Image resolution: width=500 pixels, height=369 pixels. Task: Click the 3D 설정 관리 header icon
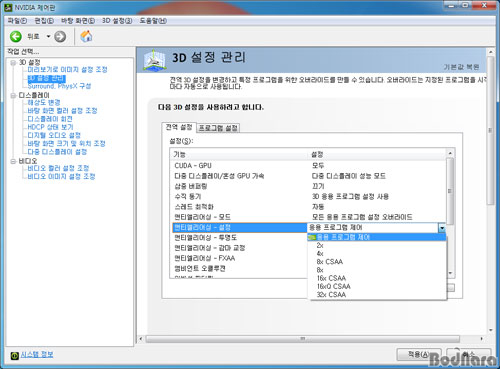[x=154, y=60]
